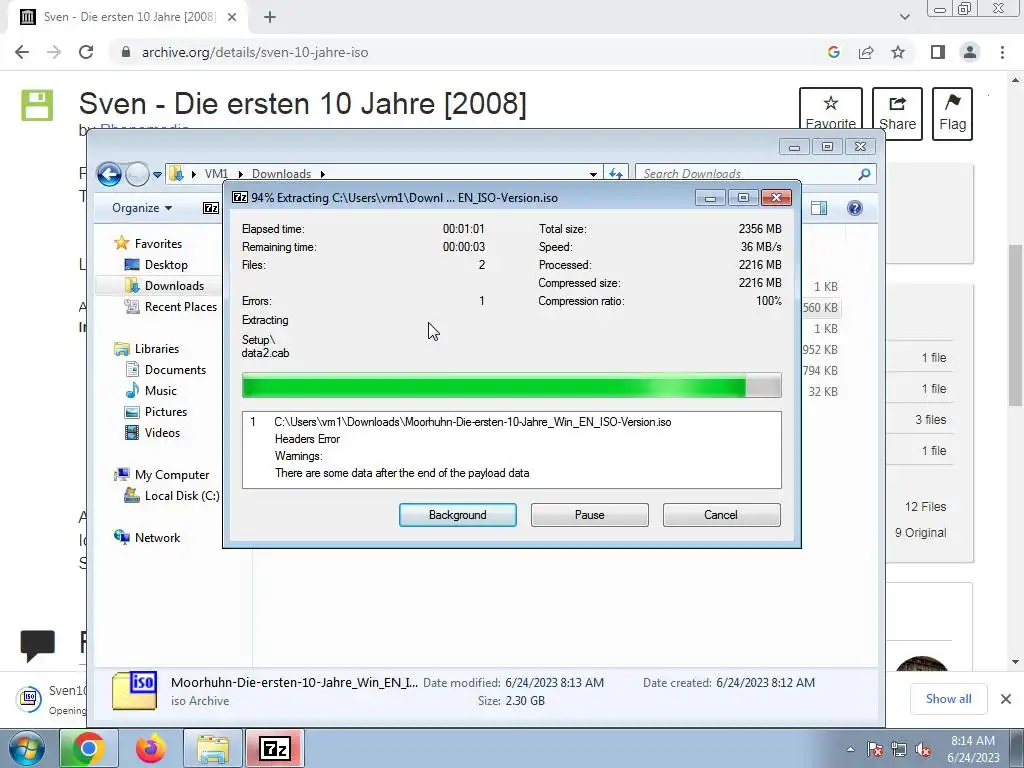The width and height of the screenshot is (1024, 768).
Task: Click the 7z toolbar icon in Explorer
Action: pos(211,208)
